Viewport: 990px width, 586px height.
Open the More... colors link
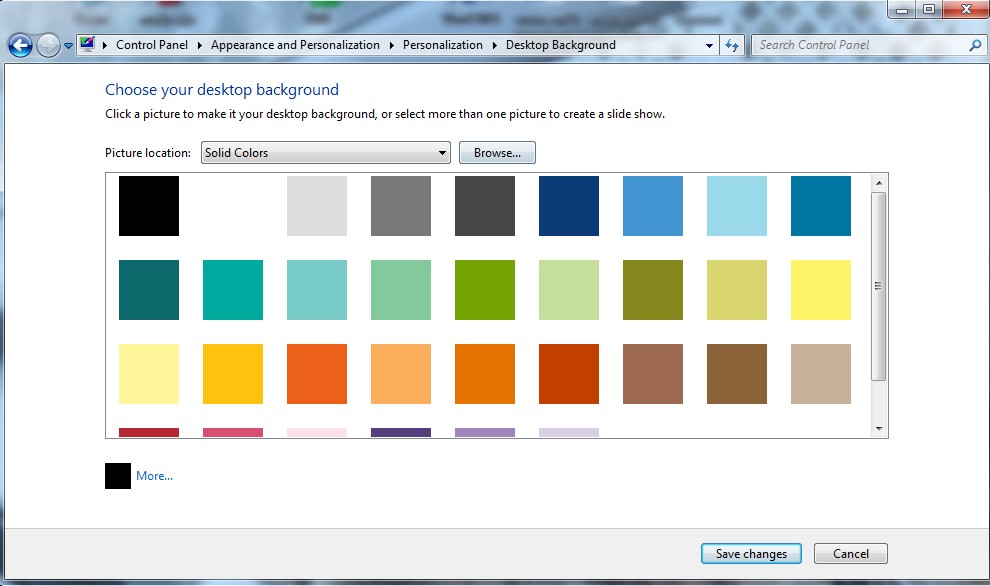click(x=154, y=476)
